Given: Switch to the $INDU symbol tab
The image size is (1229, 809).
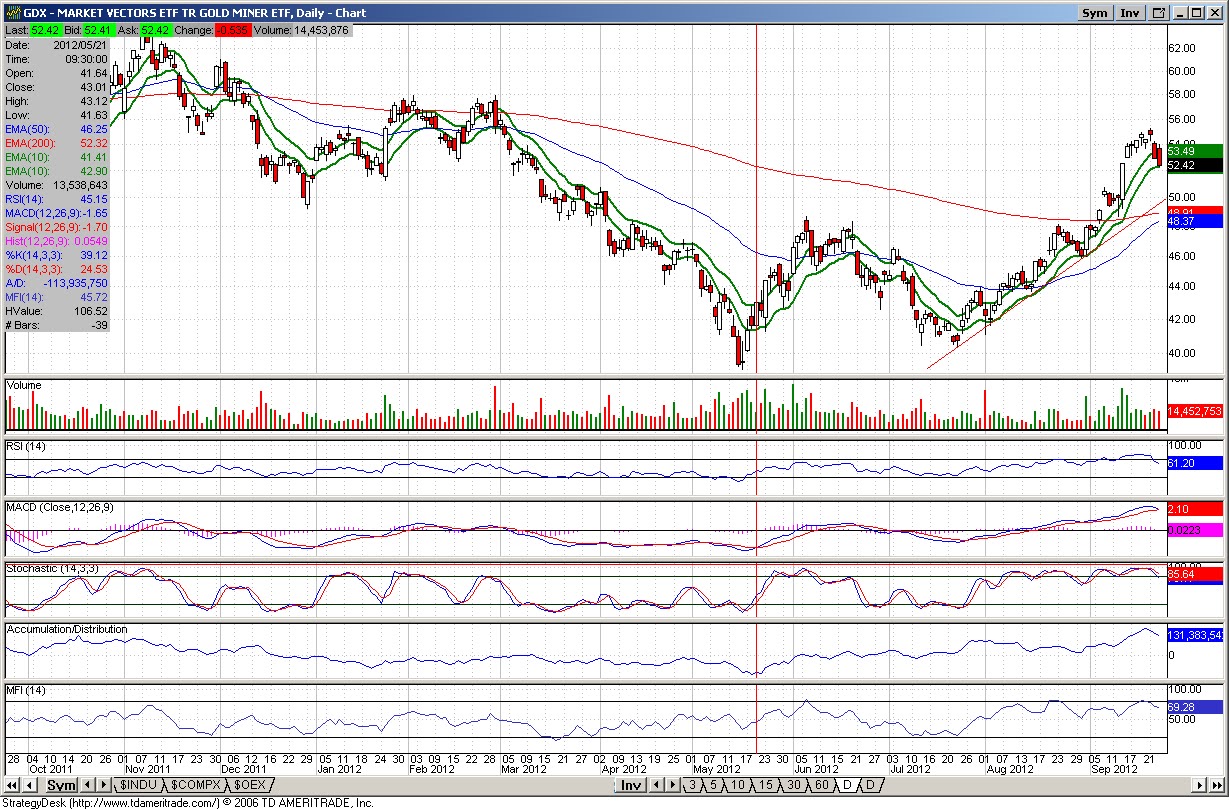Looking at the screenshot, I should (x=138, y=785).
